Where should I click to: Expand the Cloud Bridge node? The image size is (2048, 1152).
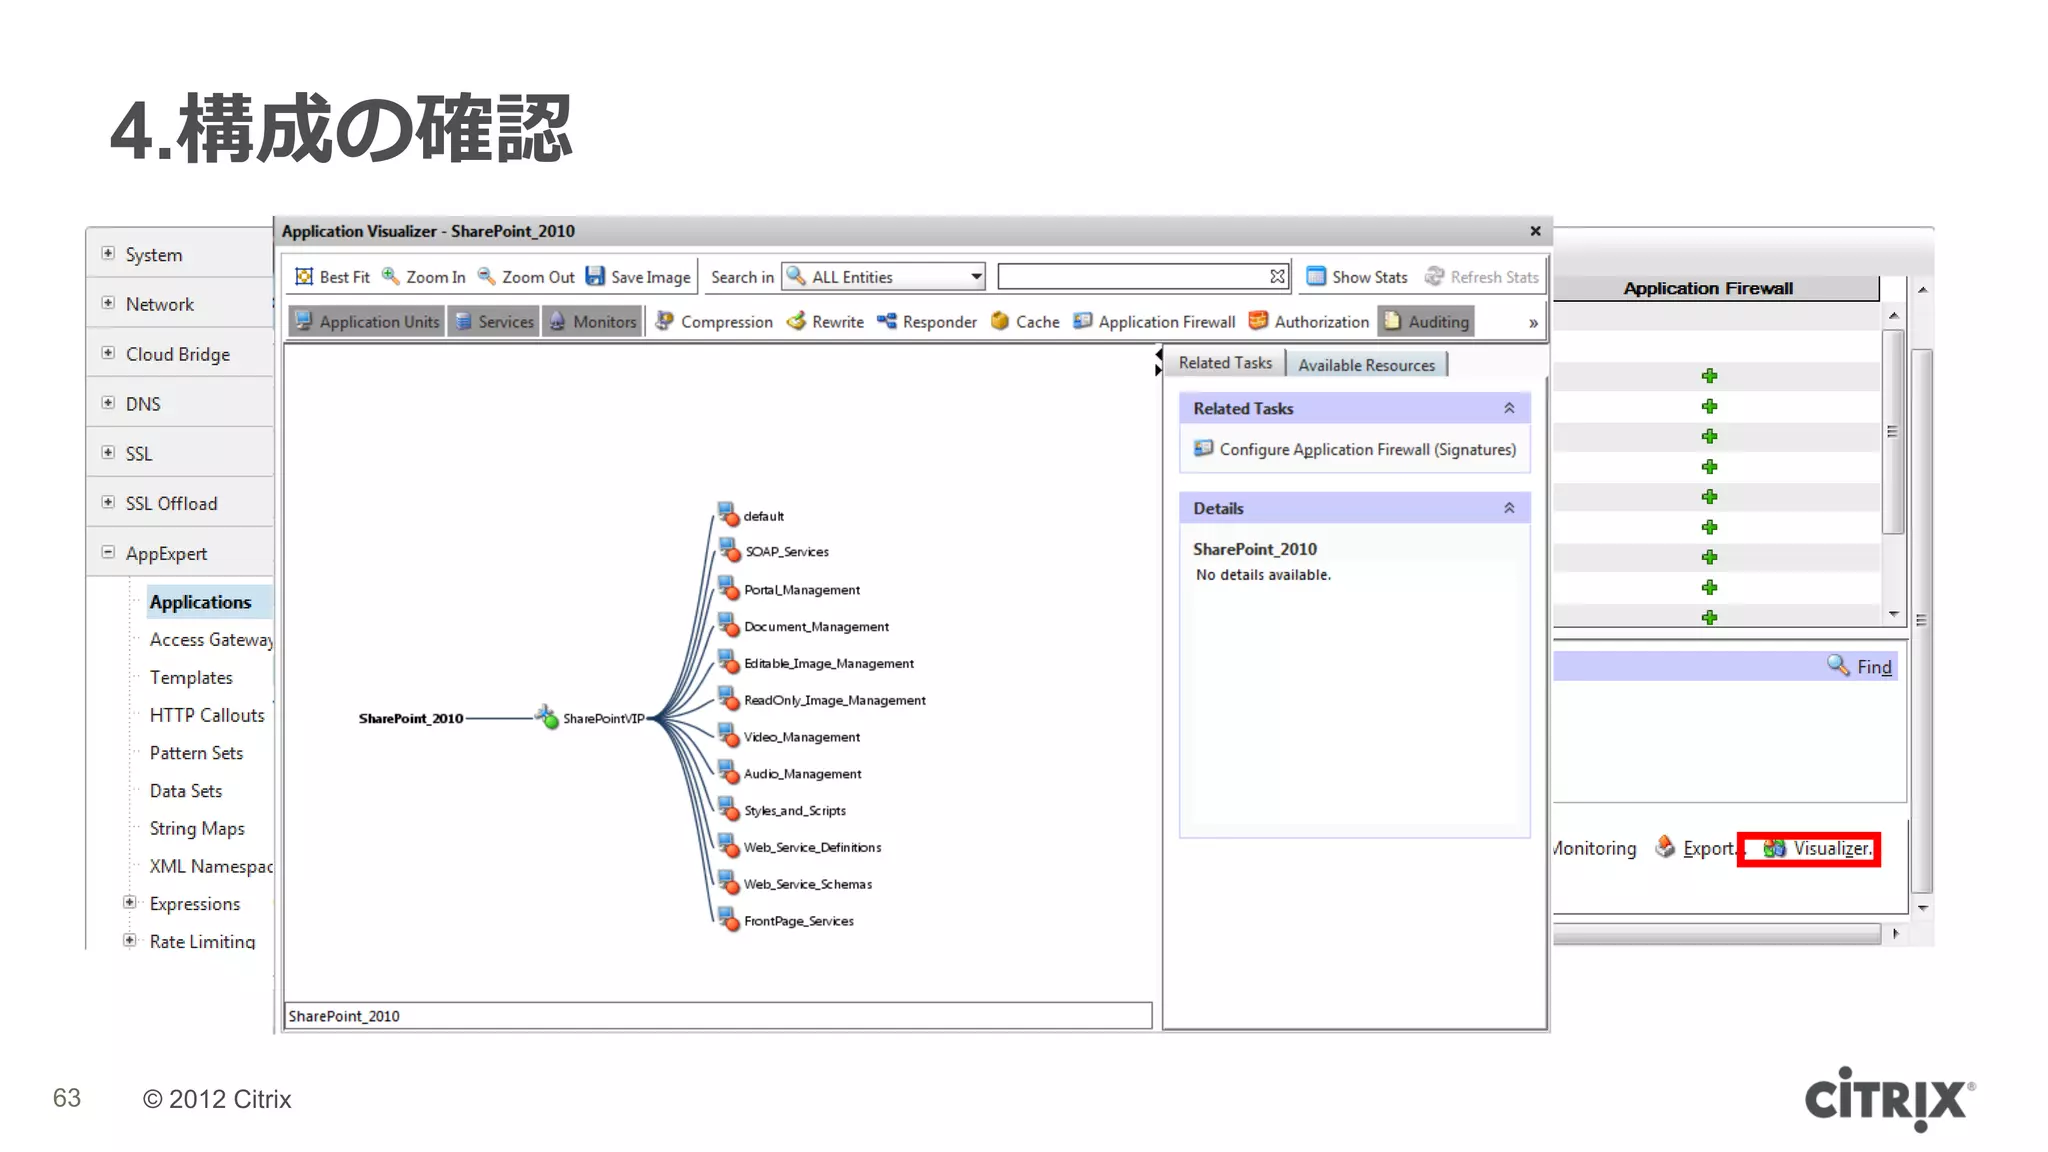coord(108,353)
